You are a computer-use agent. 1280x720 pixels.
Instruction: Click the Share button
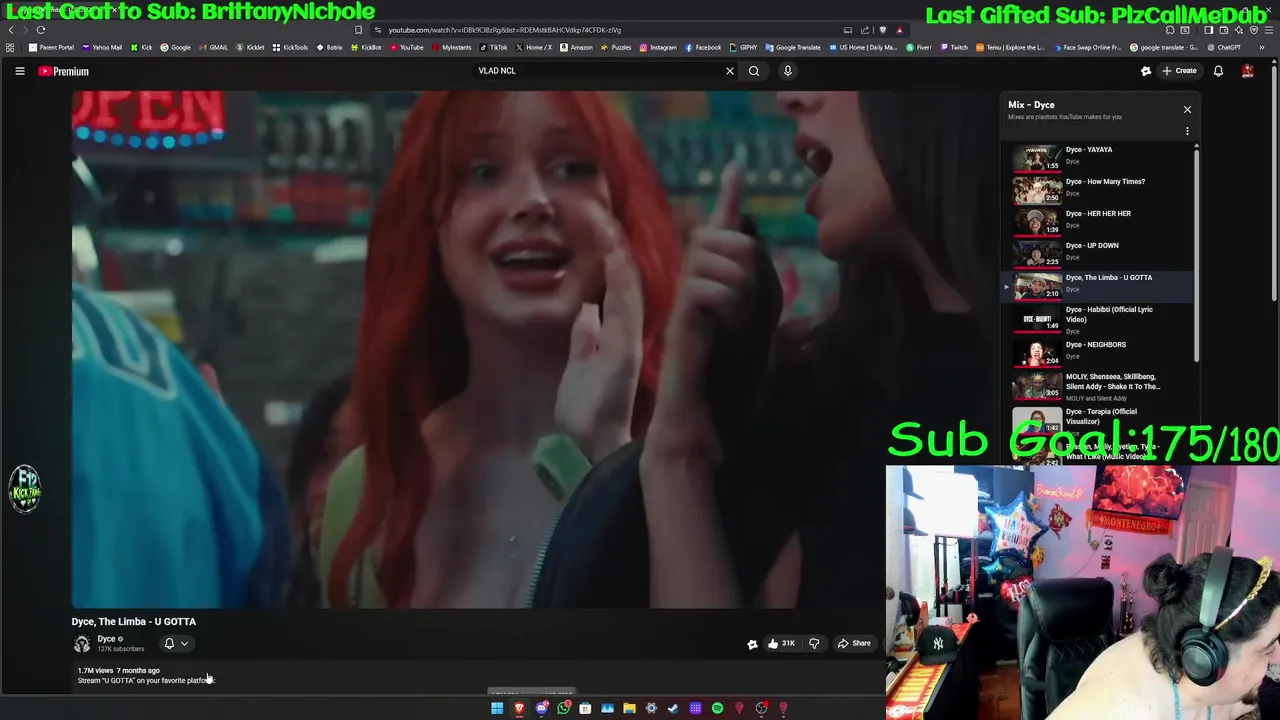(x=854, y=643)
